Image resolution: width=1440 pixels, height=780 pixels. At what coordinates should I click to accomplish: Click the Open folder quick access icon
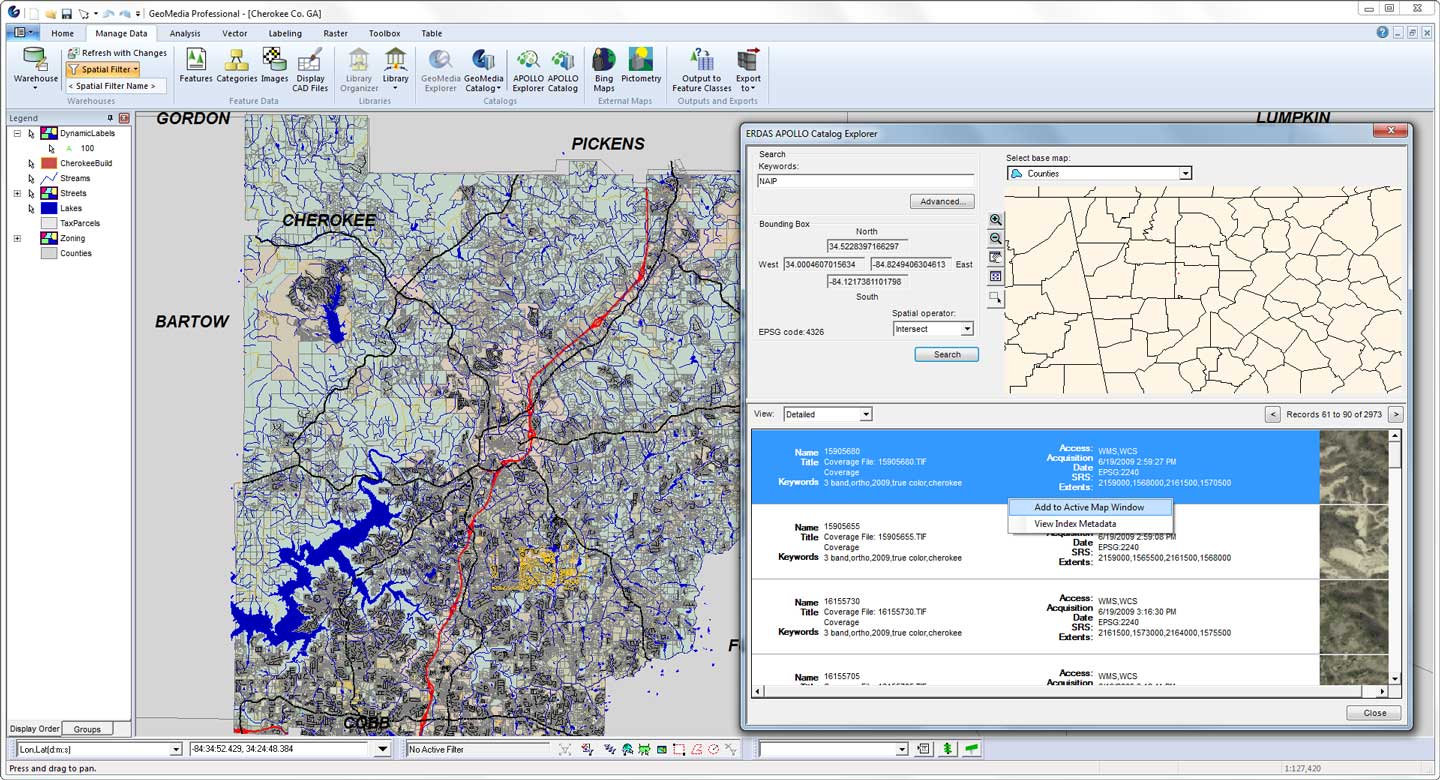[50, 13]
